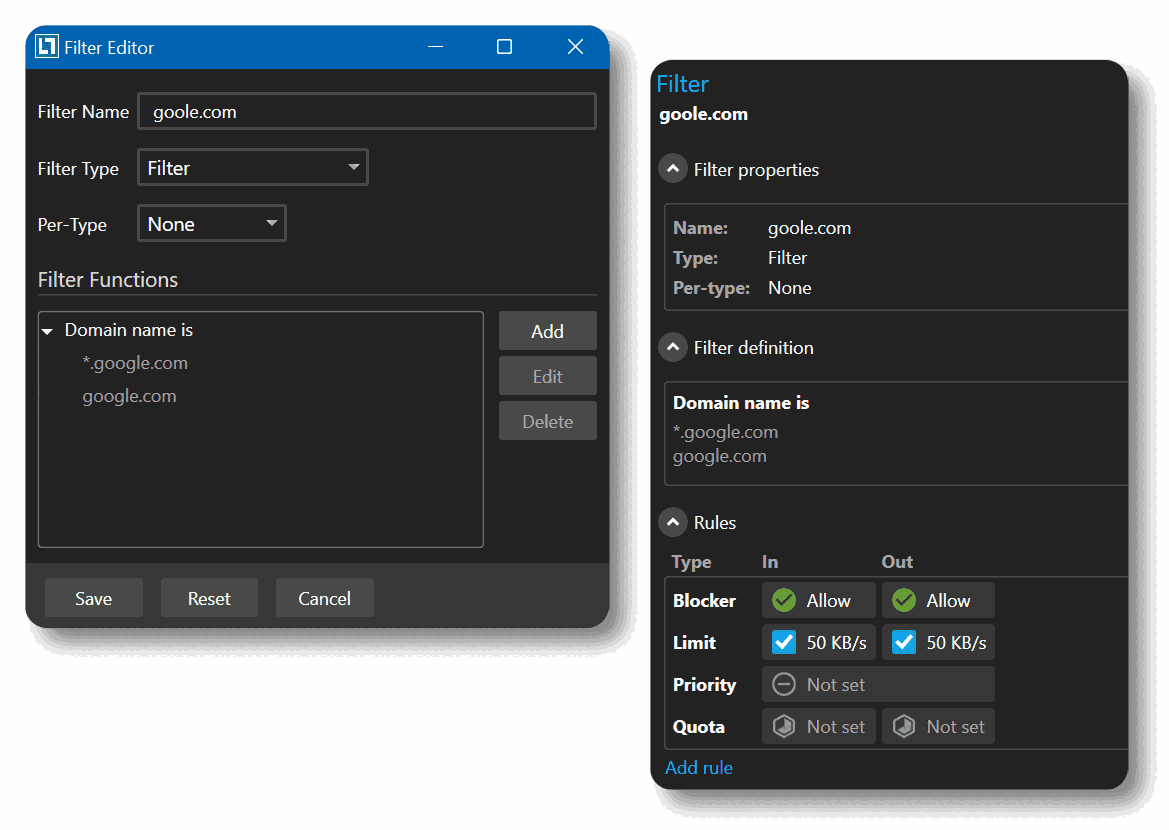1169x830 pixels.
Task: Disable the outgoing 50 KB/s limit checkbox
Action: 903,642
